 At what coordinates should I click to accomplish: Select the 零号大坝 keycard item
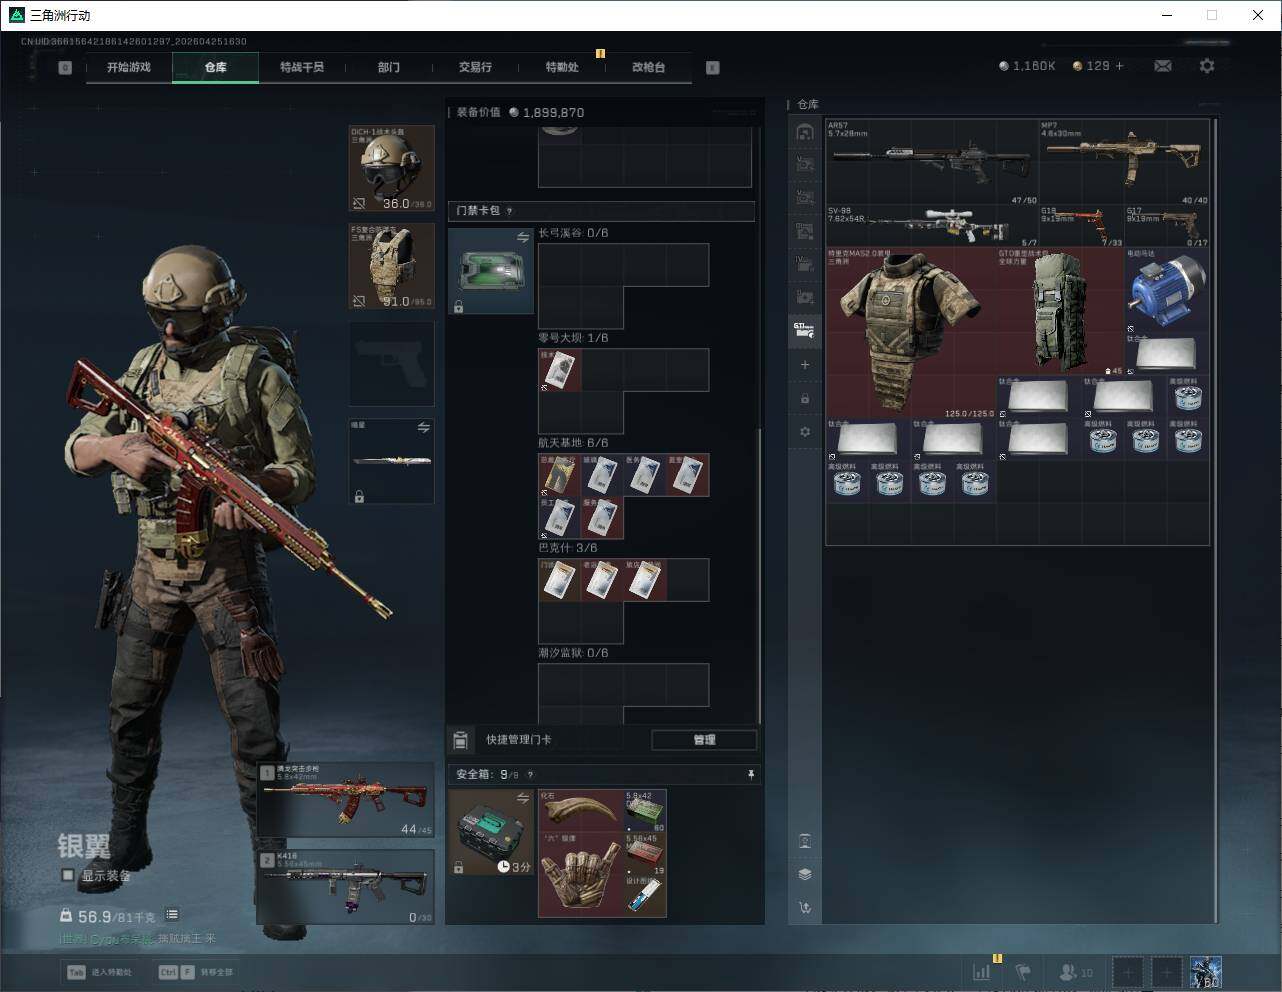pyautogui.click(x=560, y=370)
